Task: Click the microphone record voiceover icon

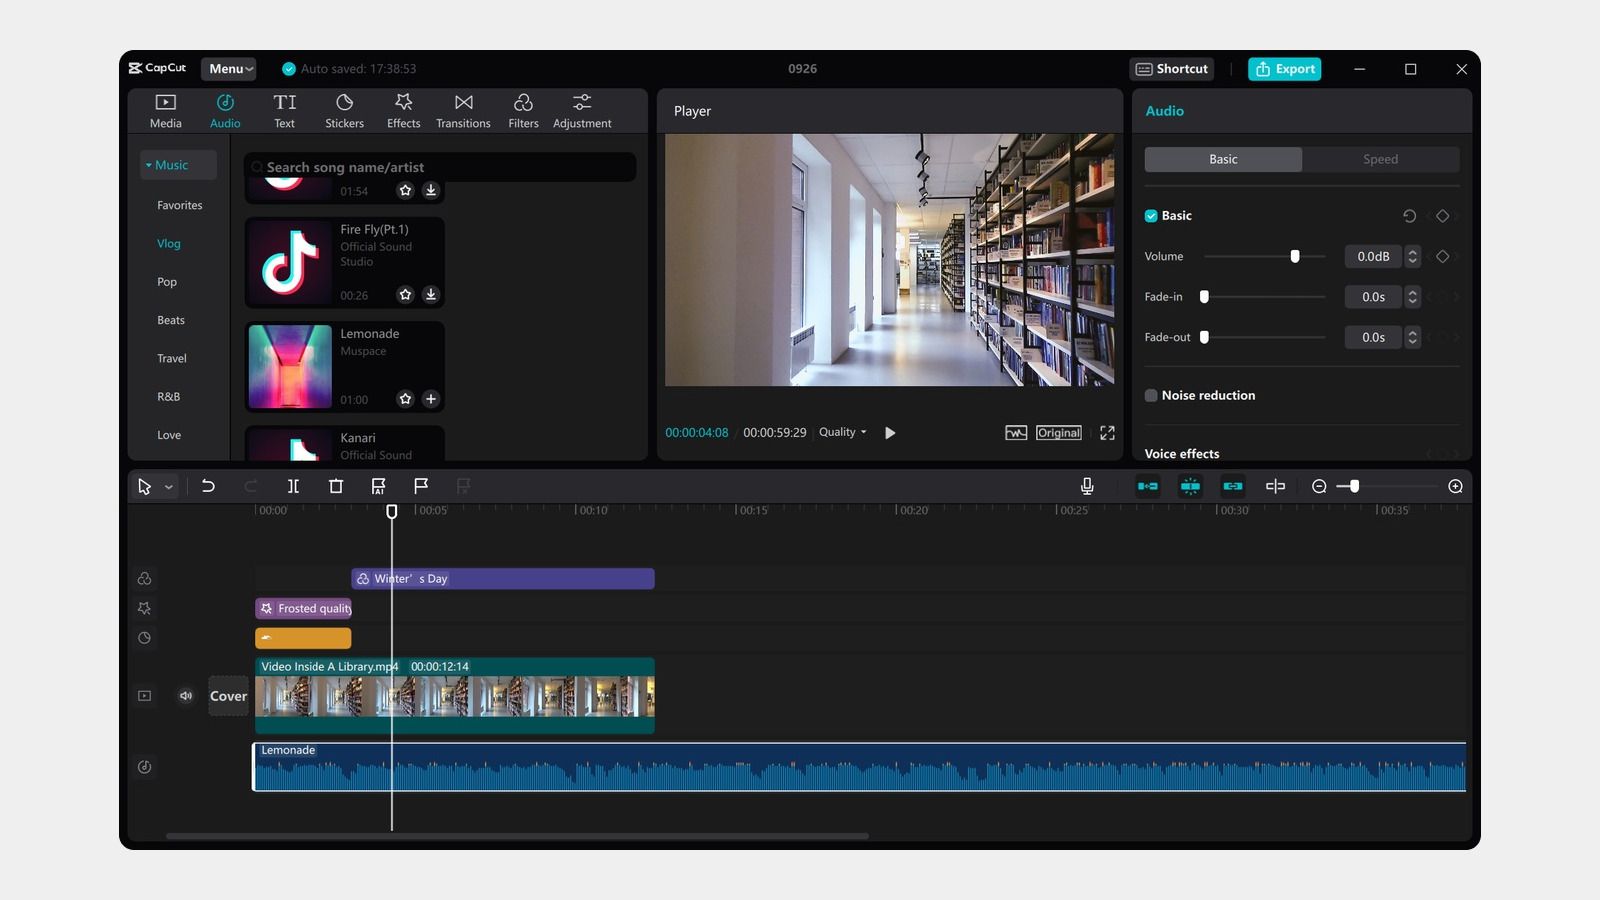Action: pos(1087,486)
